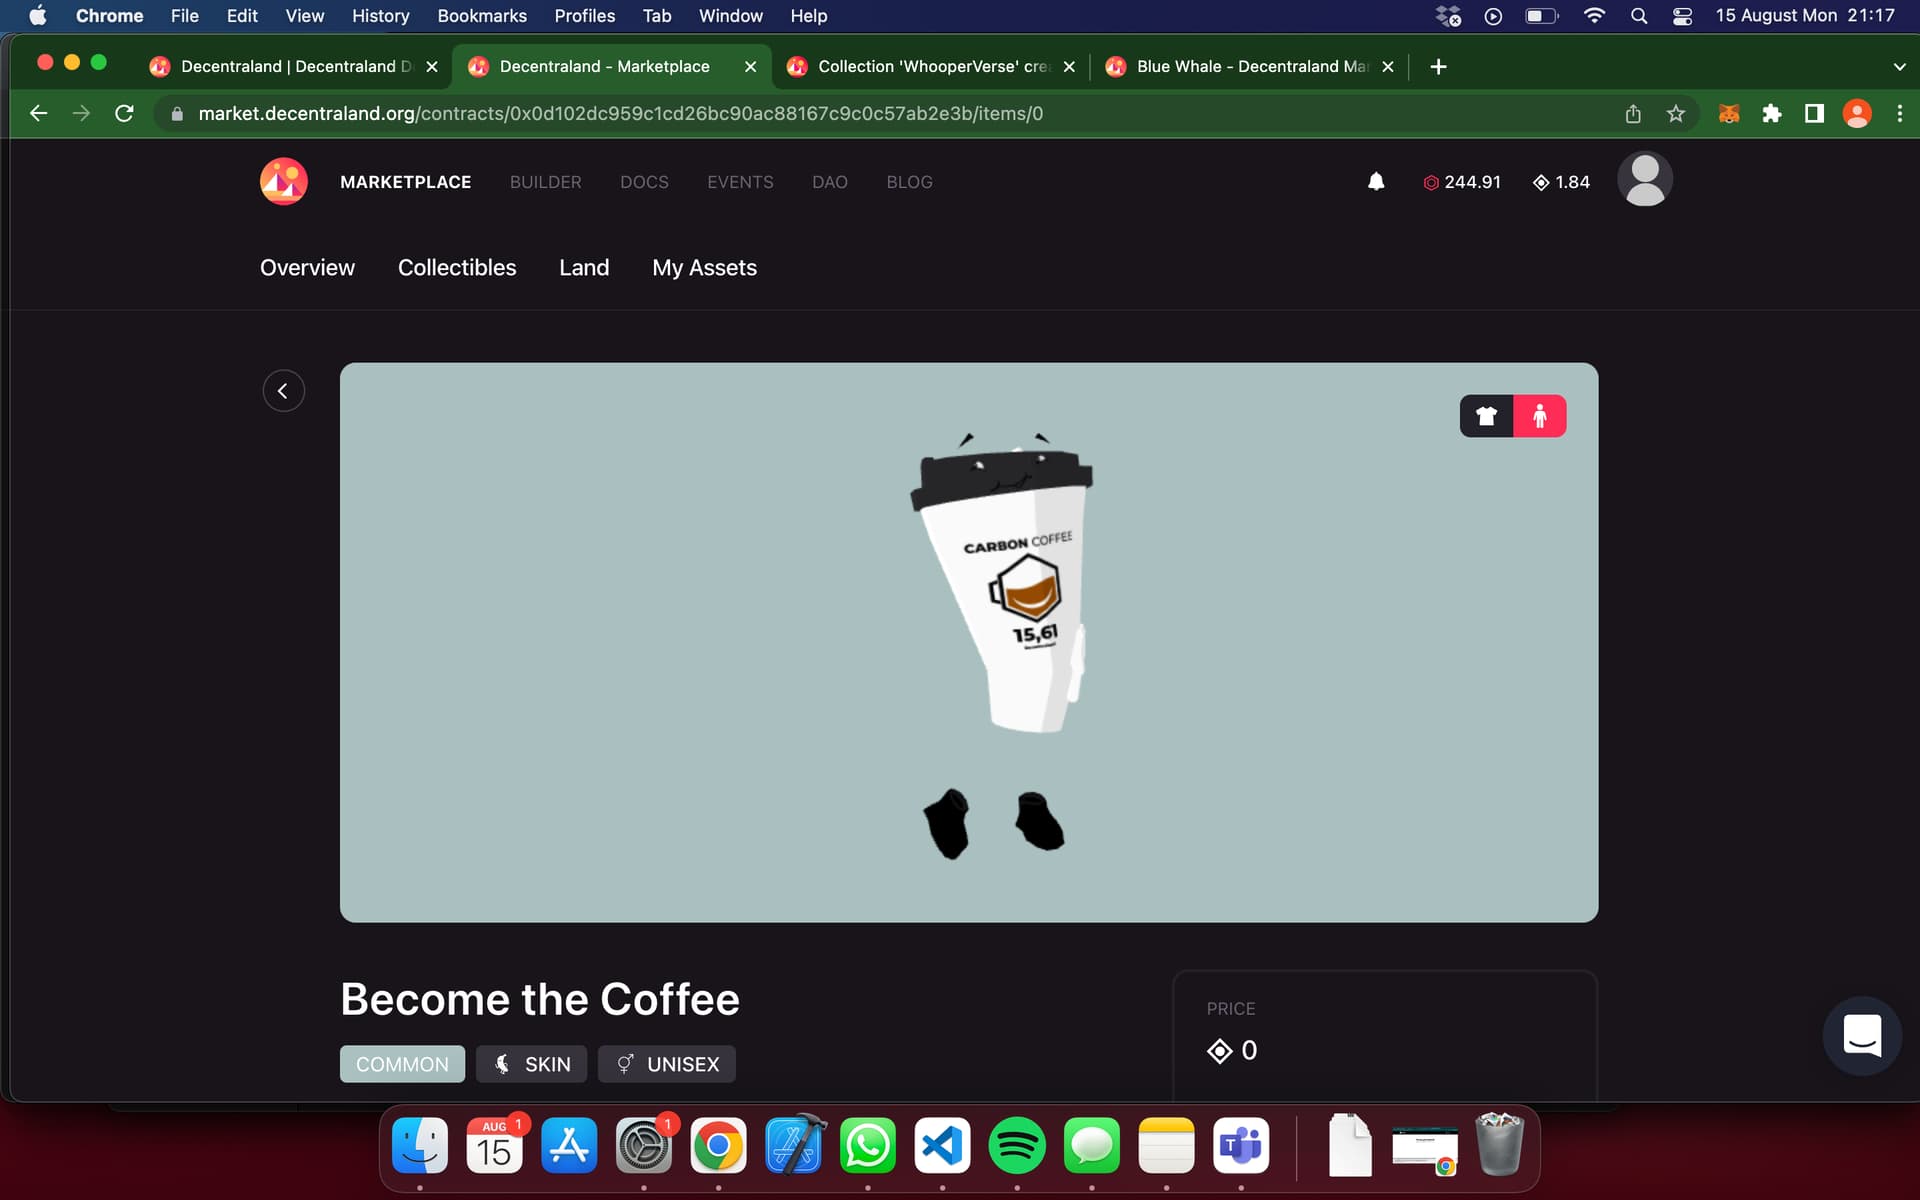This screenshot has width=1920, height=1200.
Task: Click the Decentraland logo
Action: point(284,181)
